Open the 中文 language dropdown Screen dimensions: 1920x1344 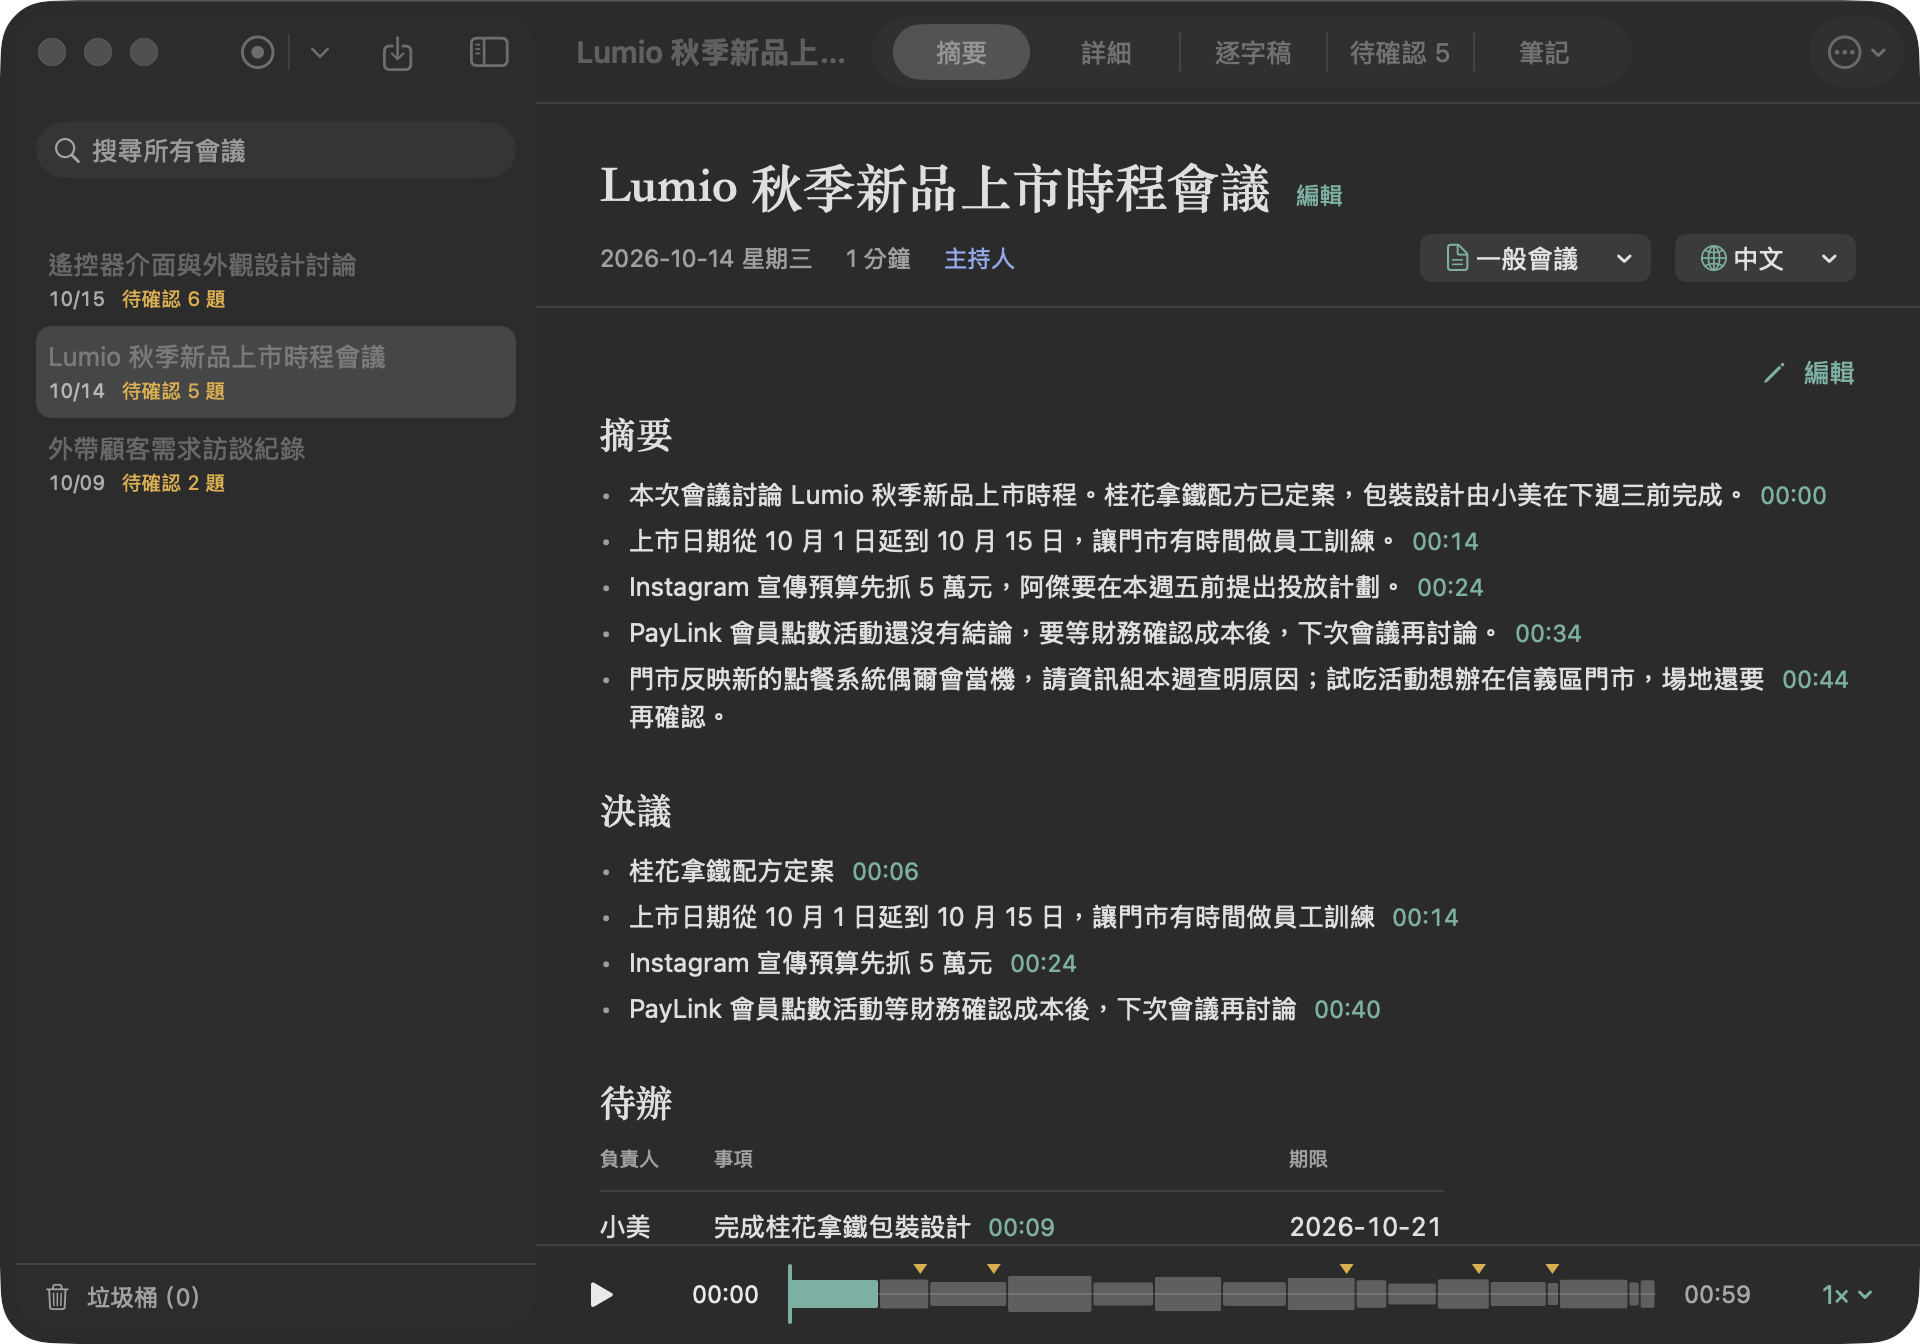1765,259
